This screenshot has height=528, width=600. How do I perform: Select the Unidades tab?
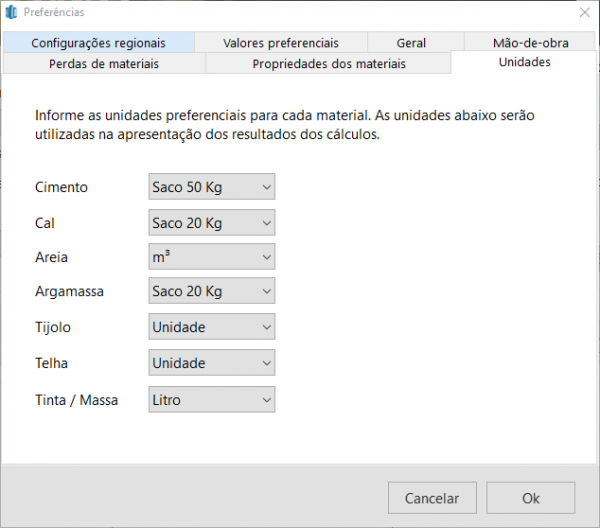click(x=524, y=62)
